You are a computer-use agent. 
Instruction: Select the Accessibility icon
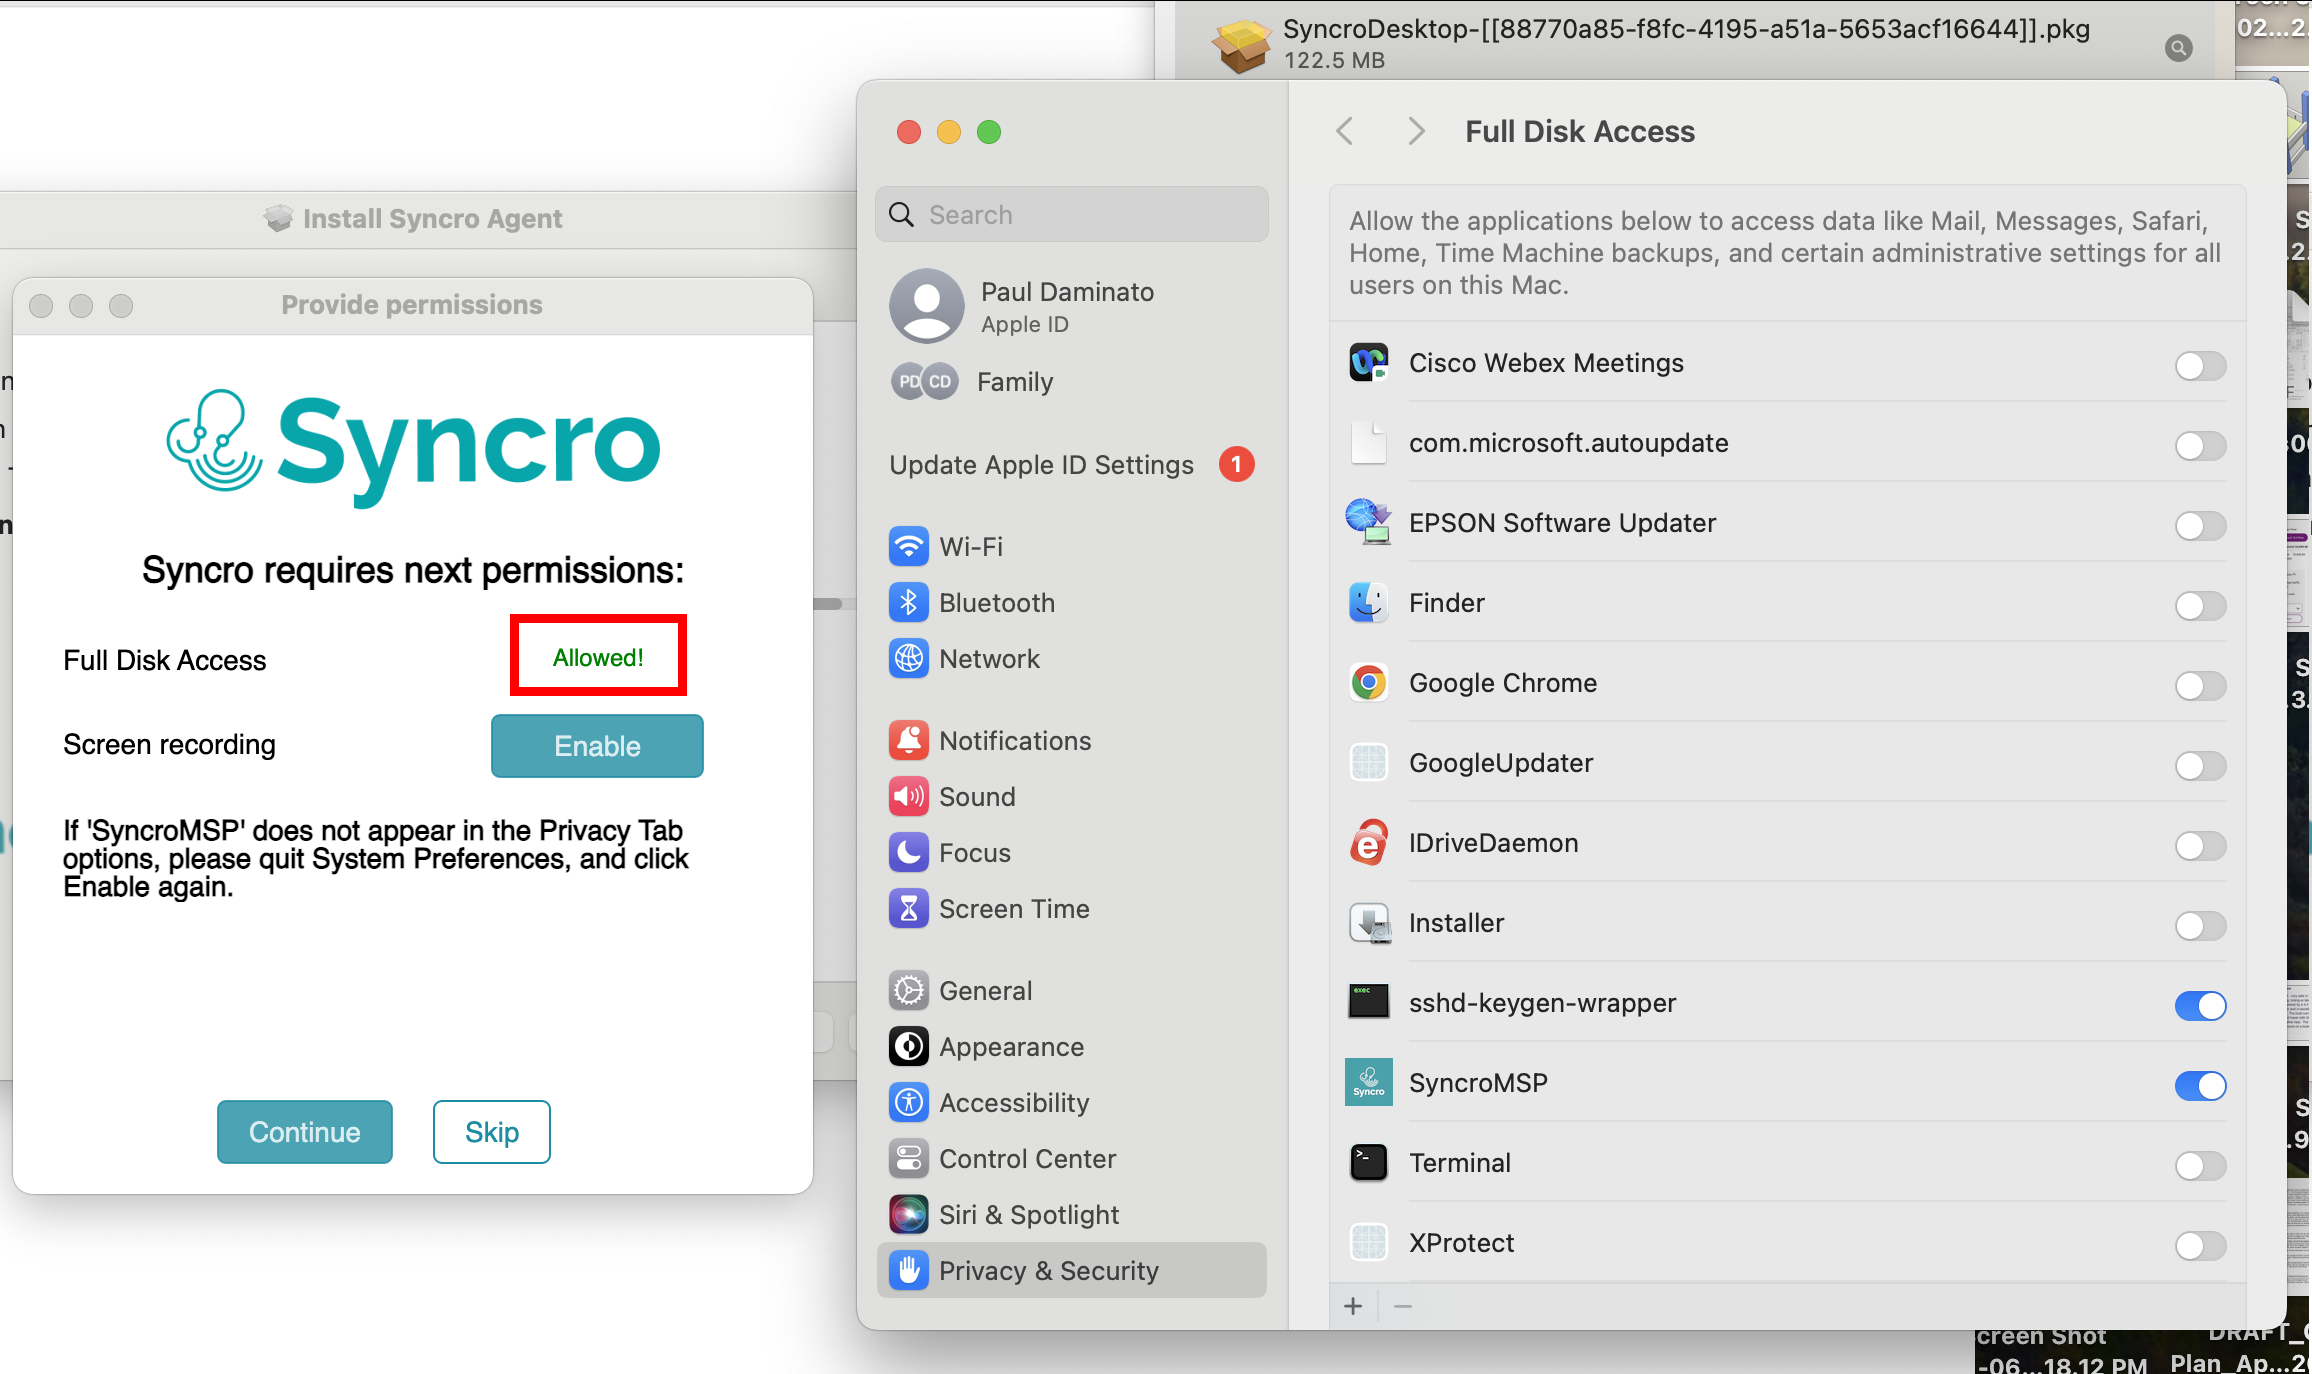pyautogui.click(x=908, y=1103)
